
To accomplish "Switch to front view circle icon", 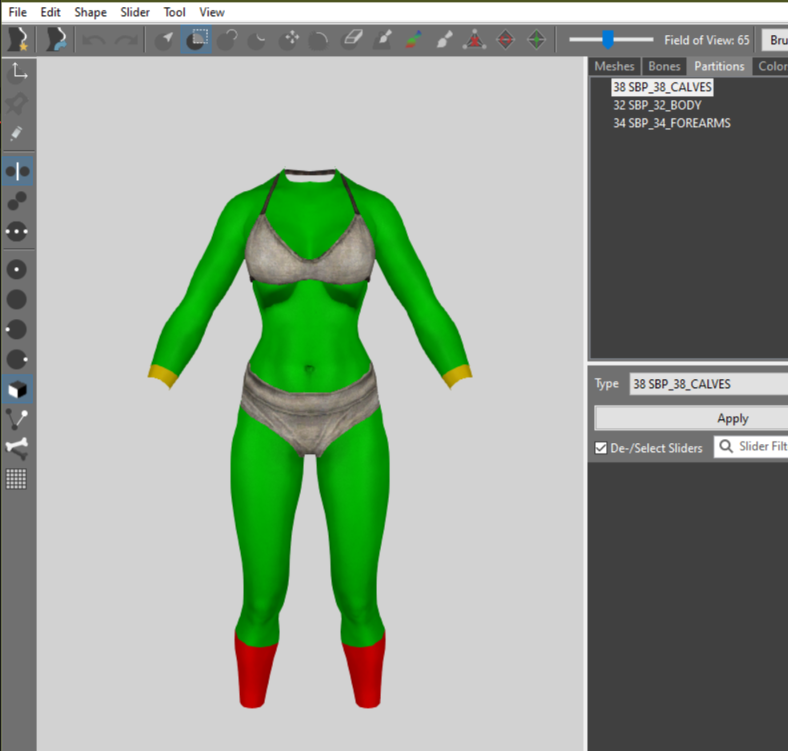I will (17, 269).
